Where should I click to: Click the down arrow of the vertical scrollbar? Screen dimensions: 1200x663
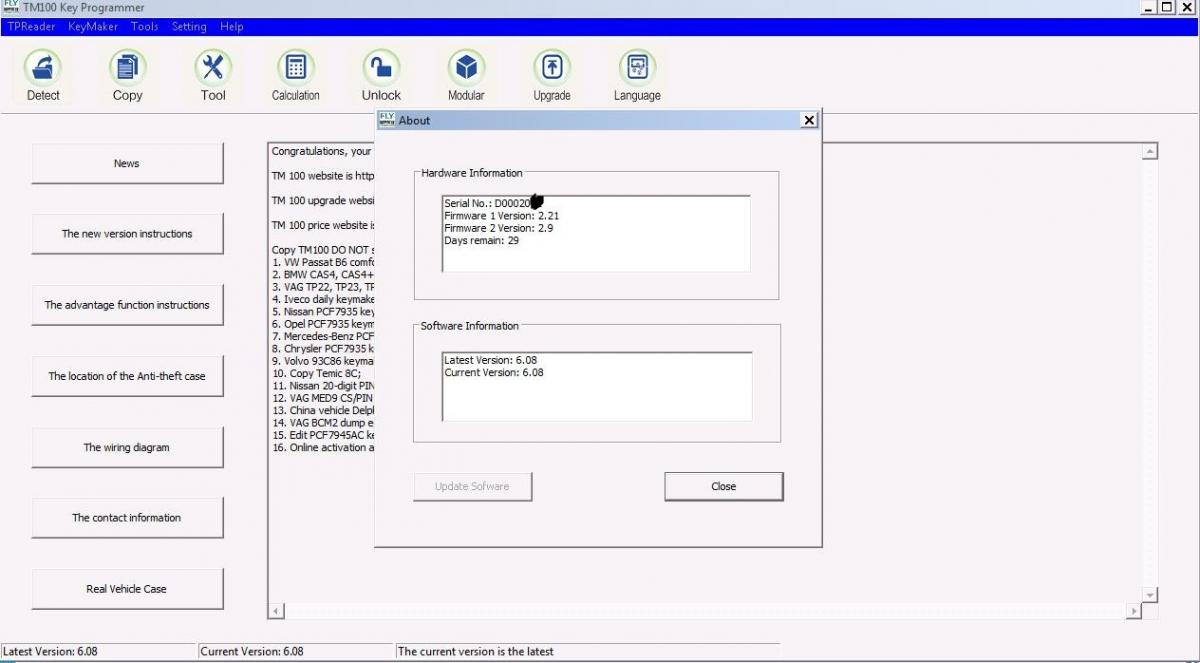point(1150,595)
